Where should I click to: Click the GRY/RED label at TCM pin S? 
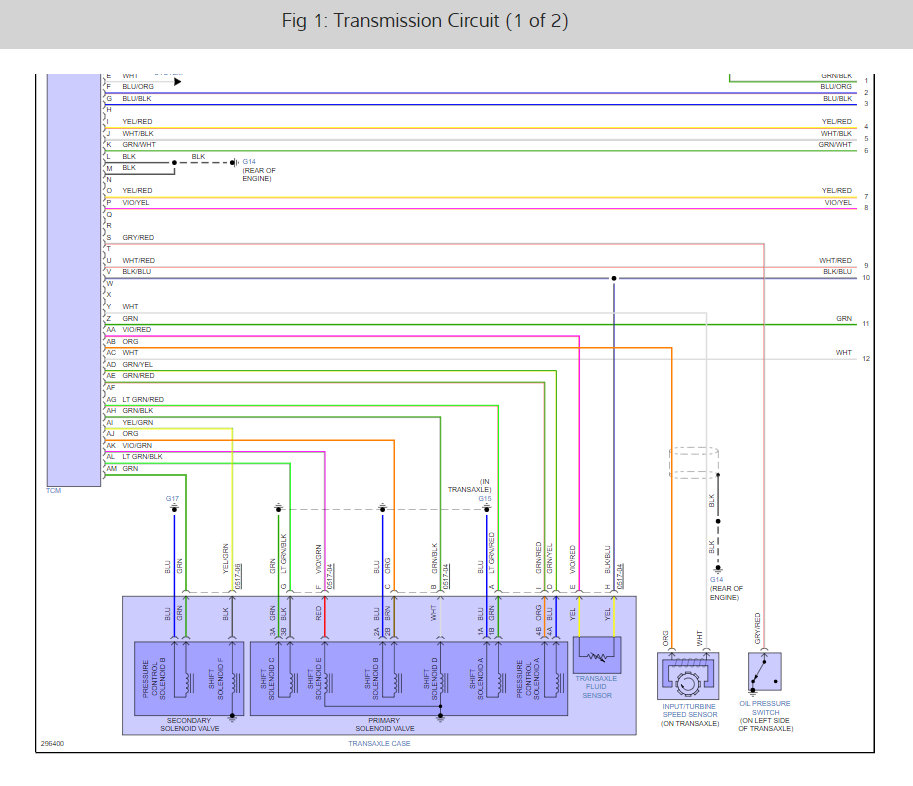pos(138,238)
